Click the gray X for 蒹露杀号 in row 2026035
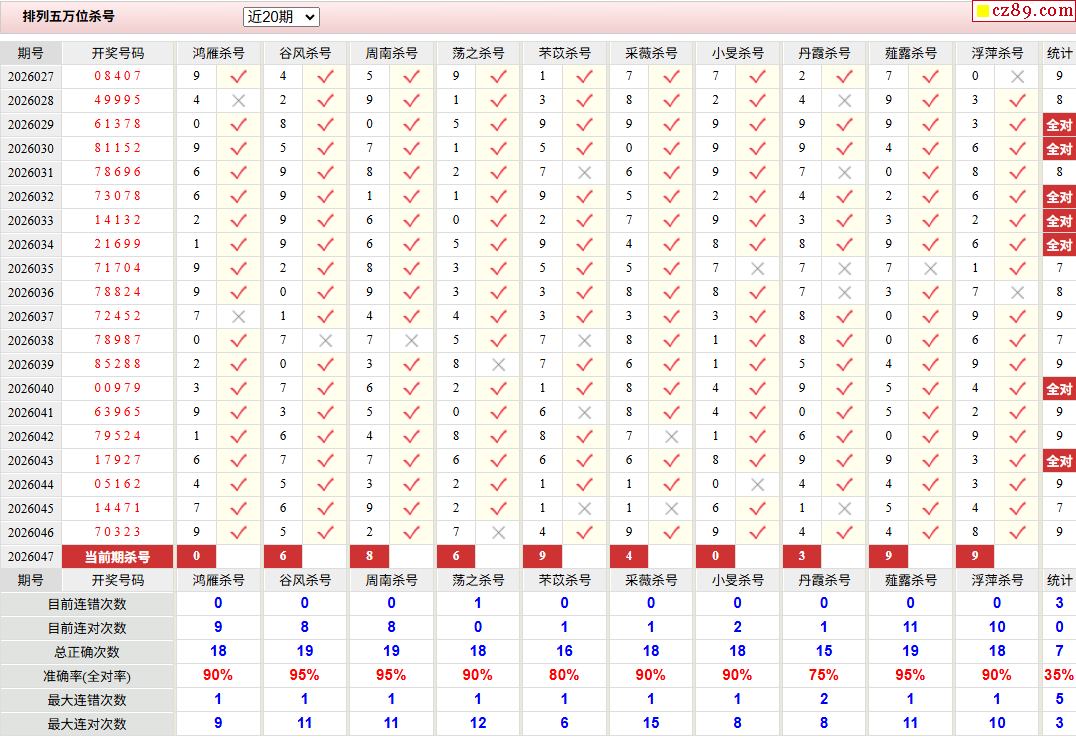The height and width of the screenshot is (738, 1076). pyautogui.click(x=930, y=269)
